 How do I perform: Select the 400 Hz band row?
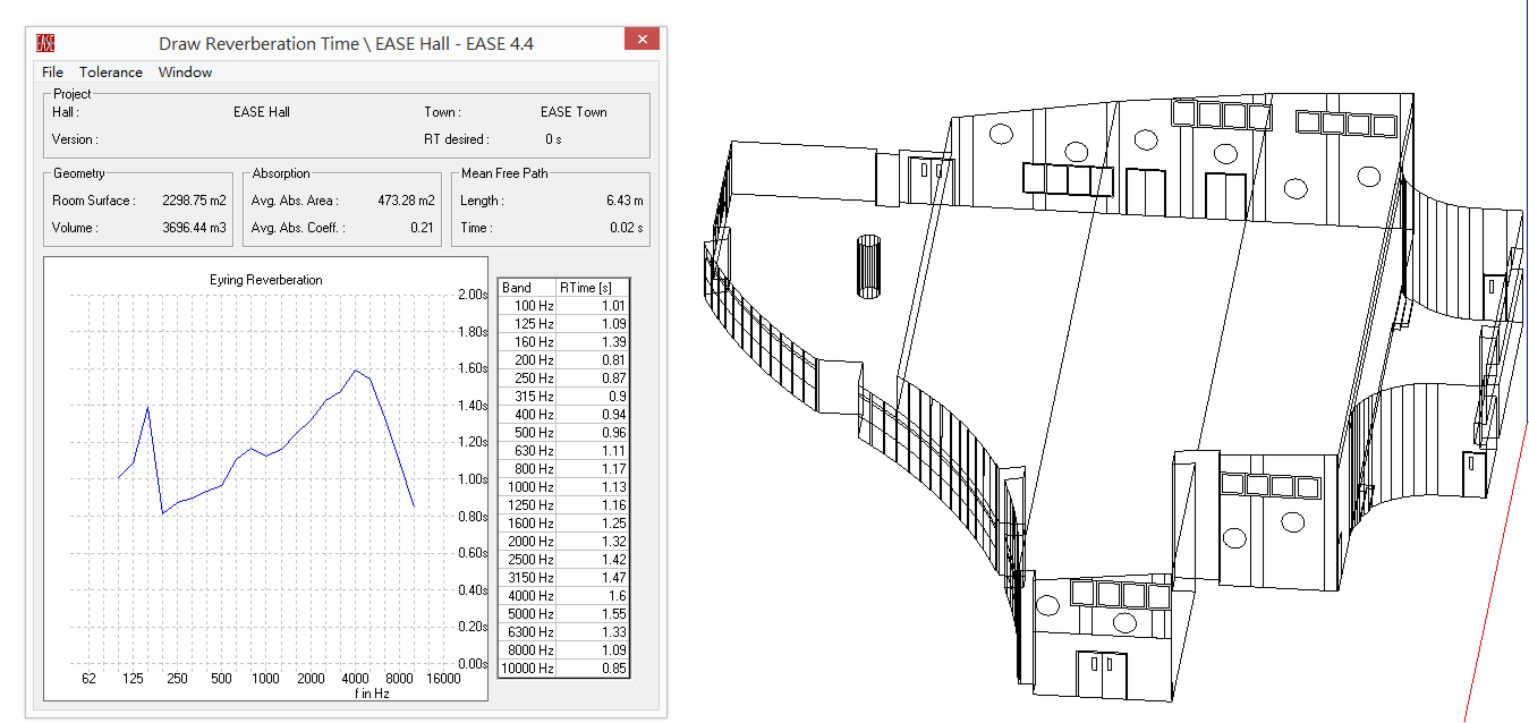click(564, 414)
